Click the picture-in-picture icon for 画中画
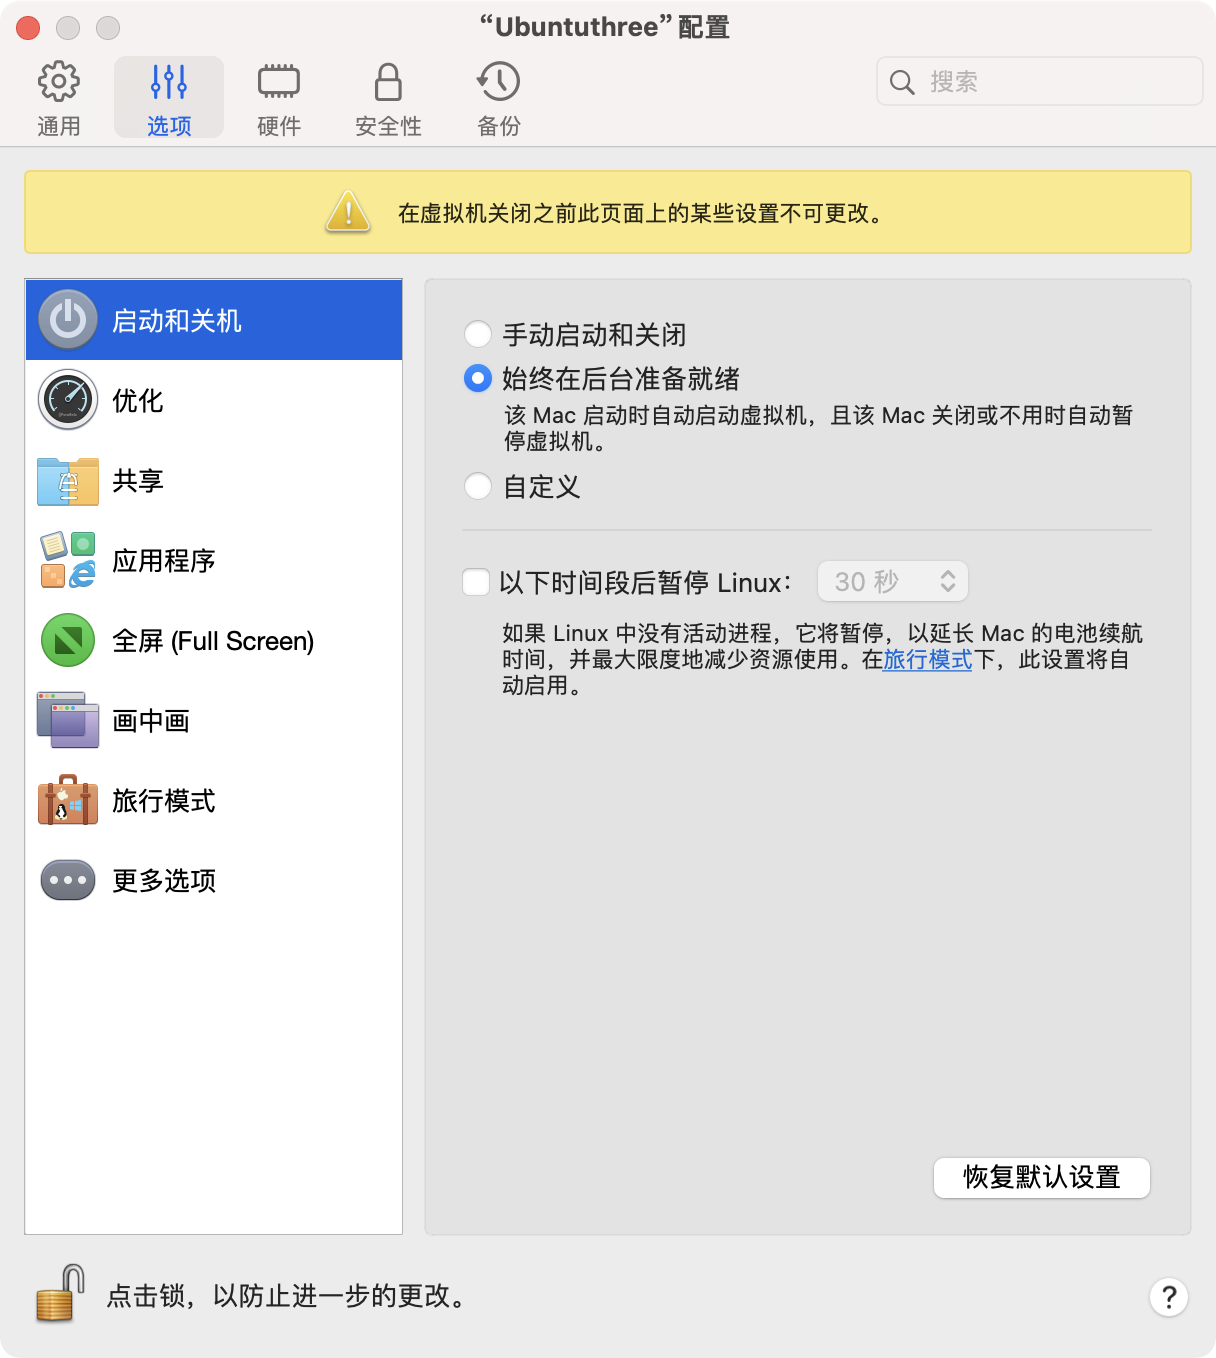Viewport: 1216px width, 1358px height. click(x=68, y=720)
